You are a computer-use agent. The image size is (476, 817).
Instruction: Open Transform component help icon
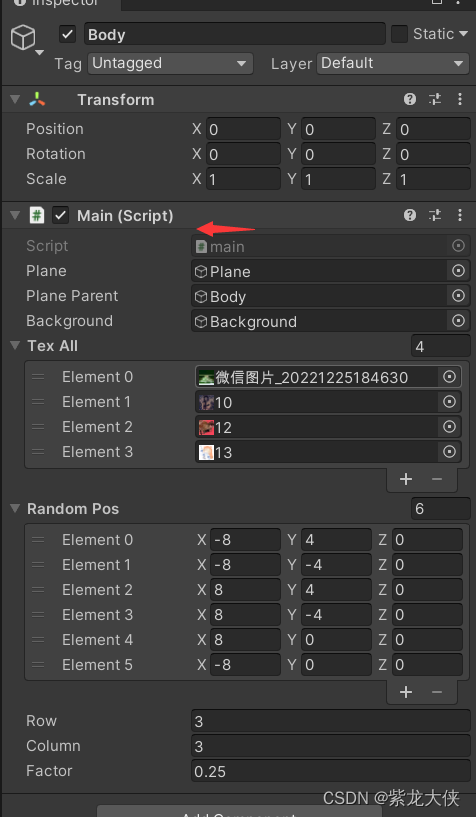[x=410, y=99]
